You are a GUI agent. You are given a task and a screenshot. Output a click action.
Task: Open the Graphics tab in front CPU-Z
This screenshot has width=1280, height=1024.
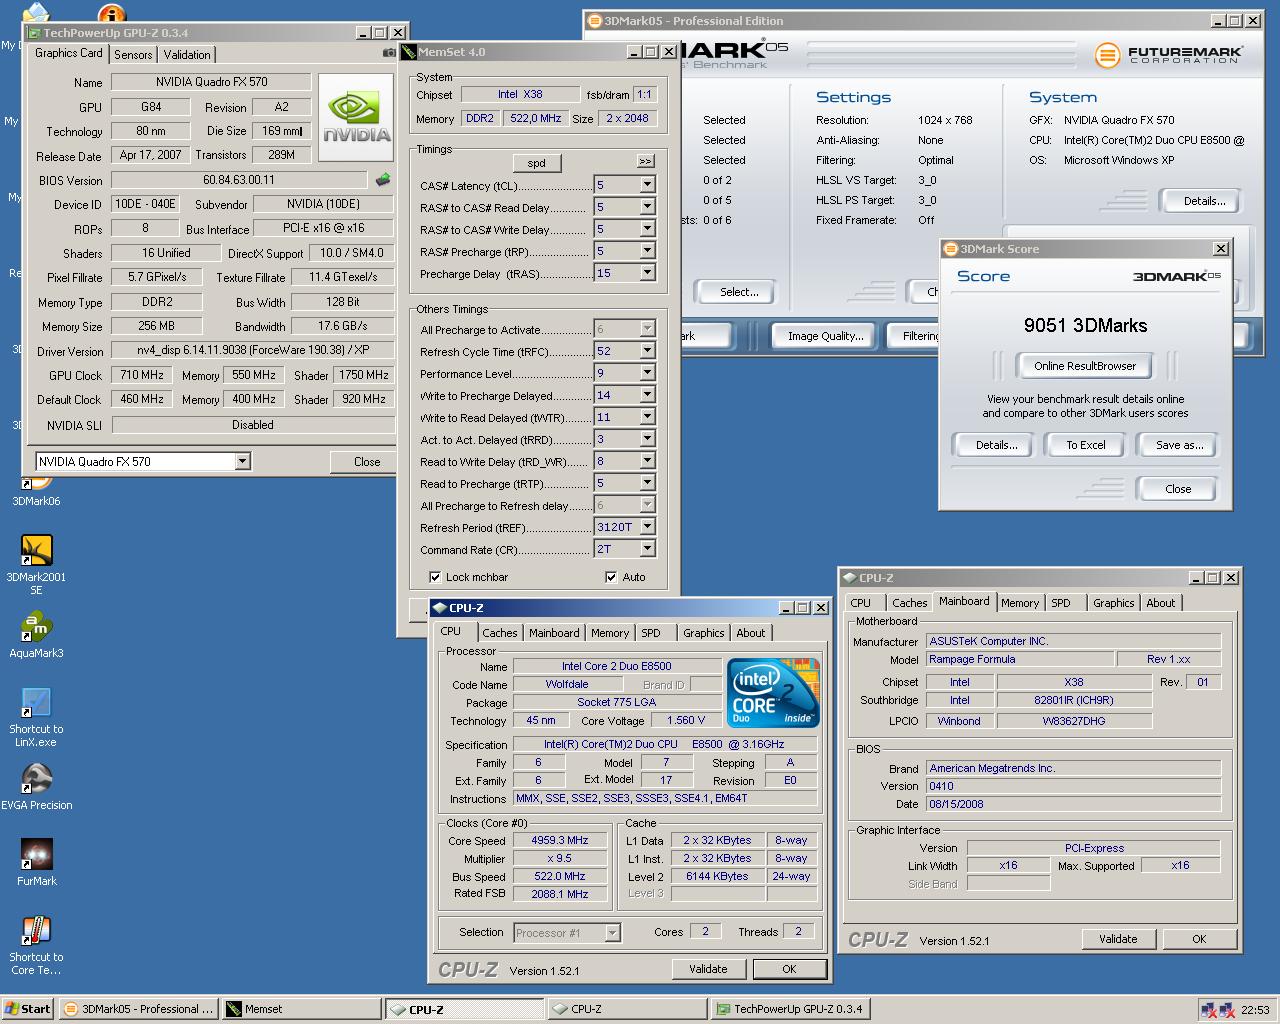tap(704, 633)
